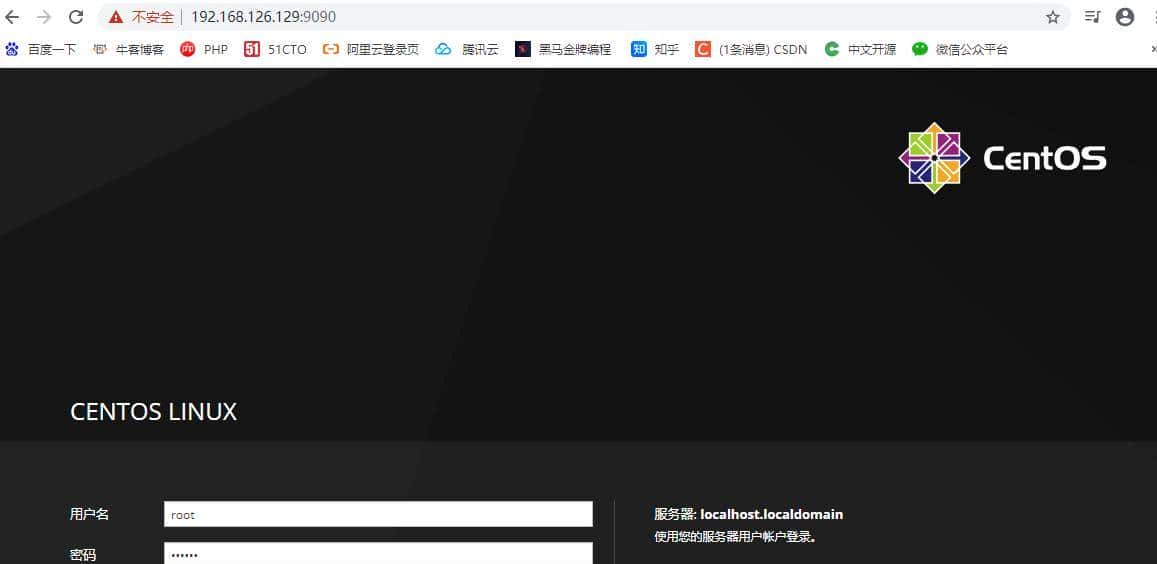The image size is (1157, 564).
Task: Open the media control playlist icon
Action: pyautogui.click(x=1092, y=17)
